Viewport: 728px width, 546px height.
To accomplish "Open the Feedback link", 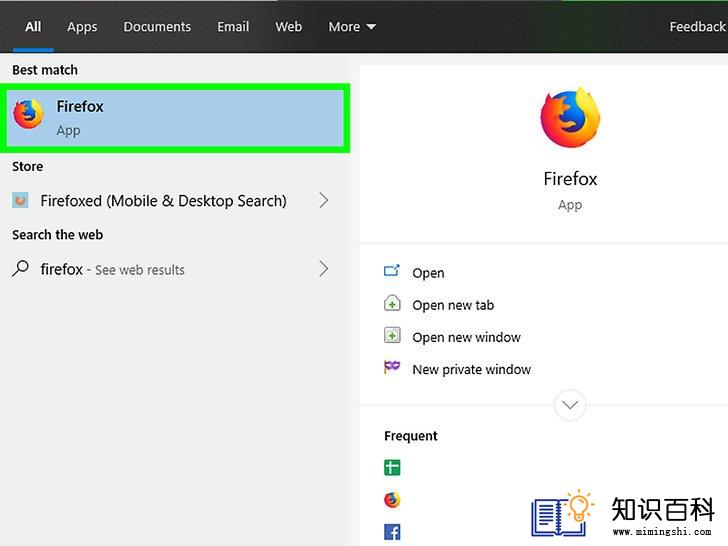I will pos(697,27).
